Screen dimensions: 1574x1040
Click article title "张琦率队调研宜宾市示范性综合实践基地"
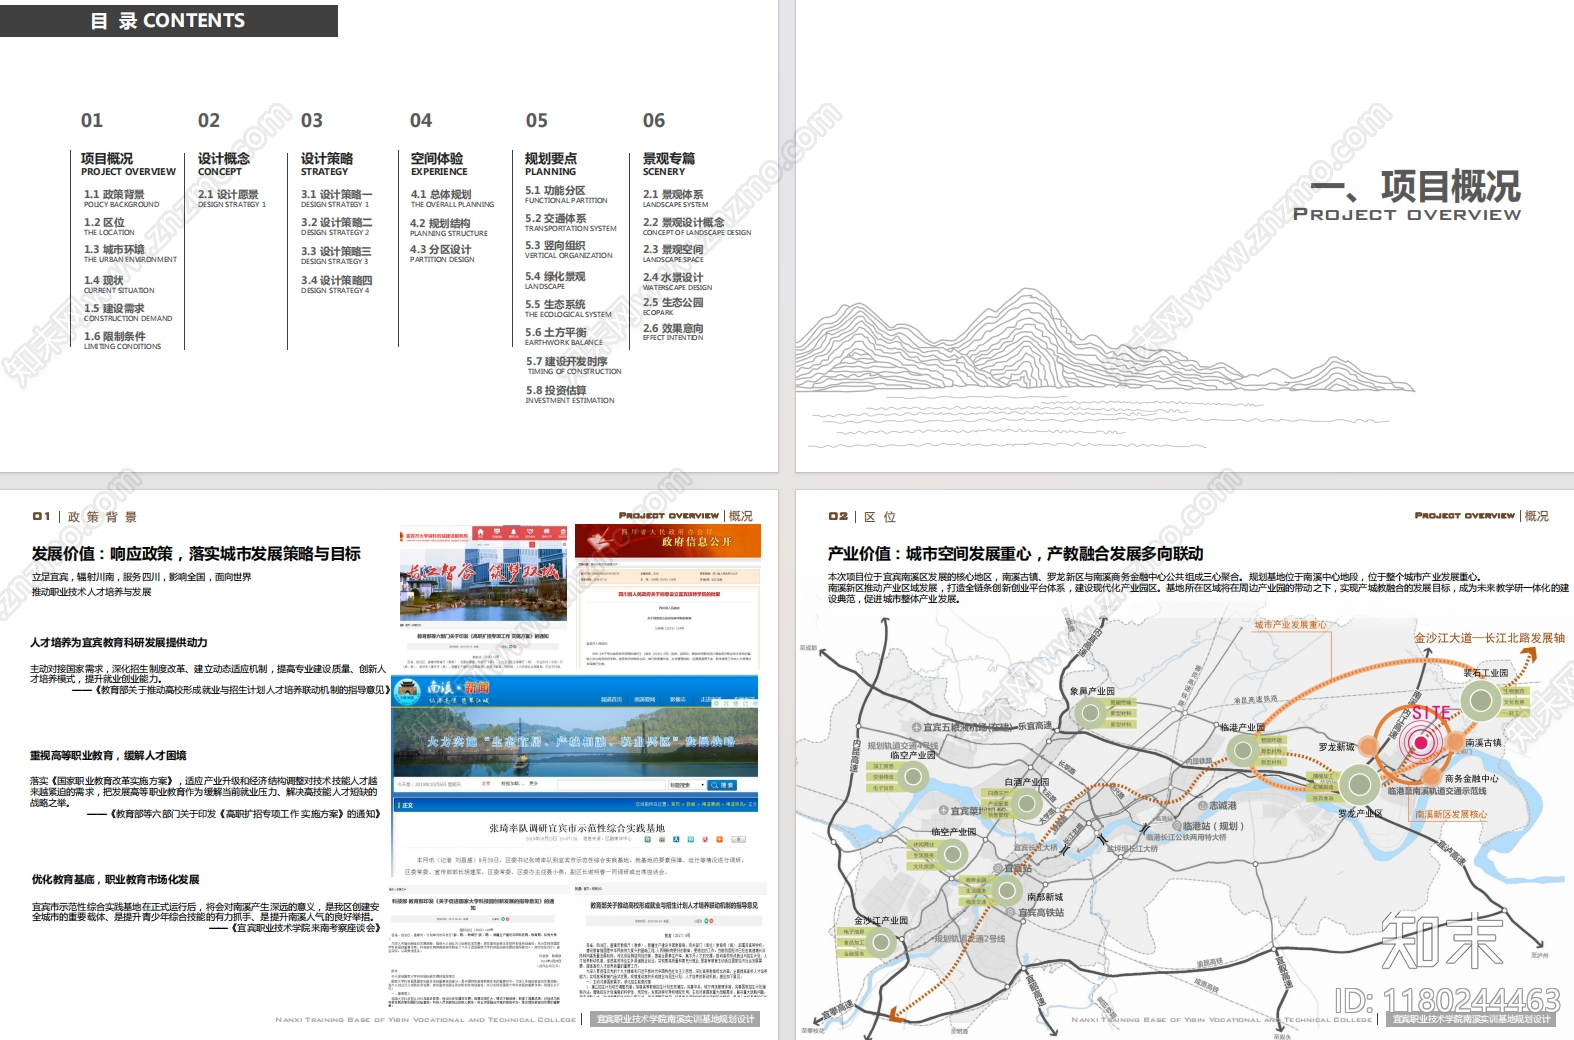(575, 828)
